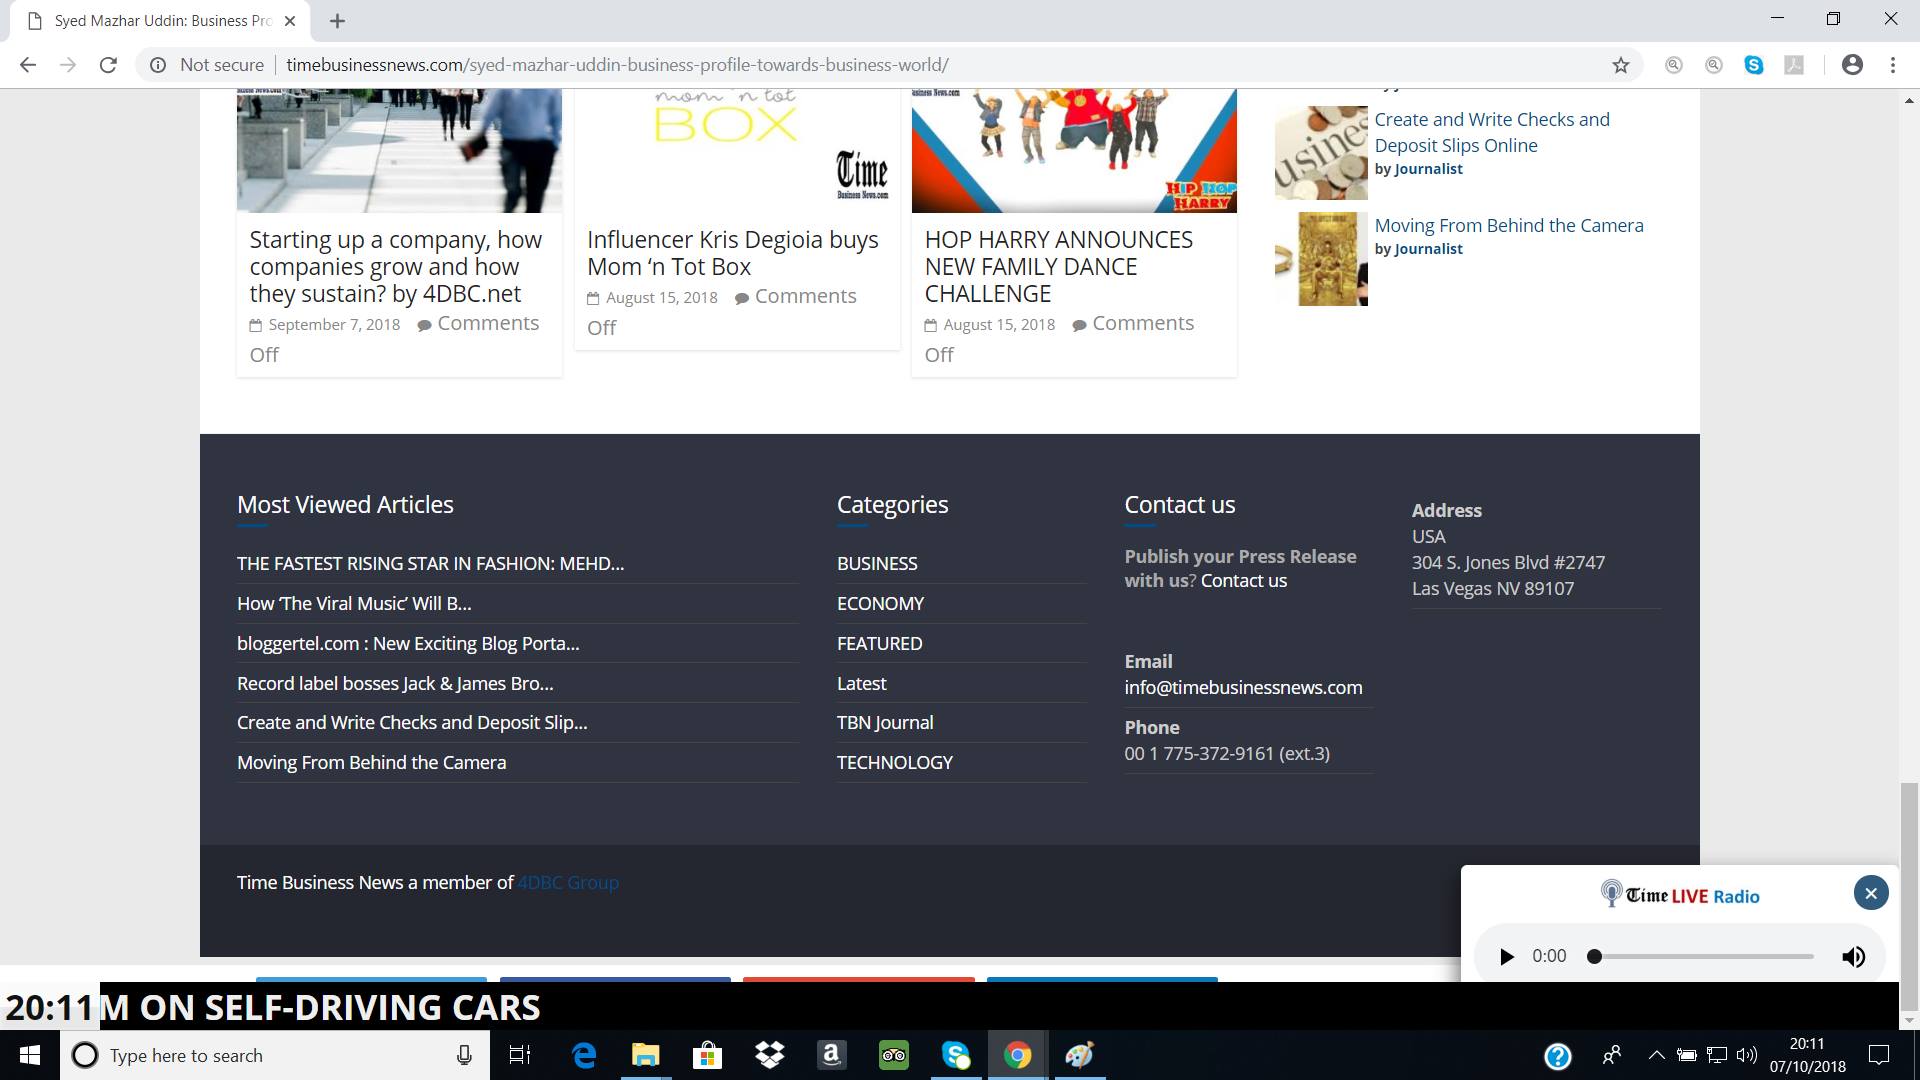Screen dimensions: 1920x1080
Task: Open Windows action center notifications
Action: pyautogui.click(x=1879, y=1055)
